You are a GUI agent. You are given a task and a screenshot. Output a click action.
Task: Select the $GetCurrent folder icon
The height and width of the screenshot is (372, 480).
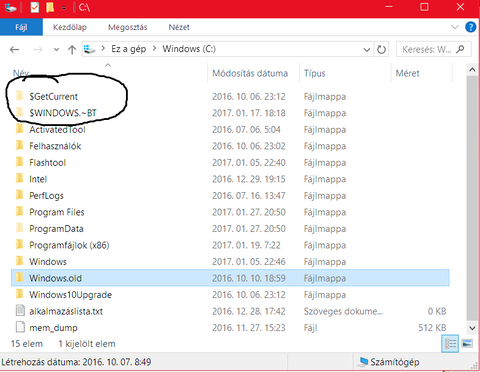[20, 96]
